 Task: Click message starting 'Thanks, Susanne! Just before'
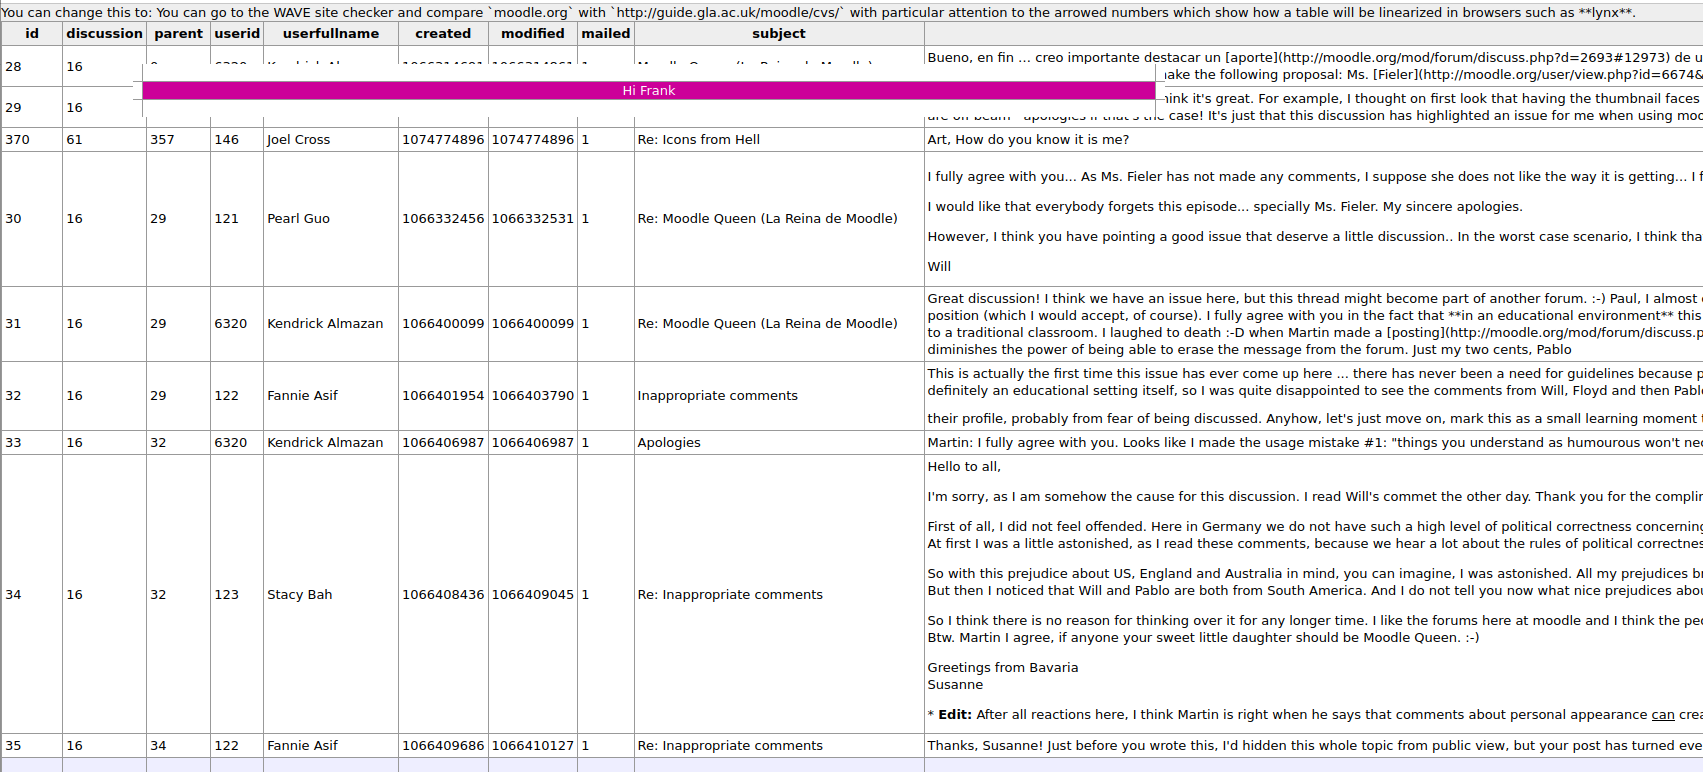1314,745
